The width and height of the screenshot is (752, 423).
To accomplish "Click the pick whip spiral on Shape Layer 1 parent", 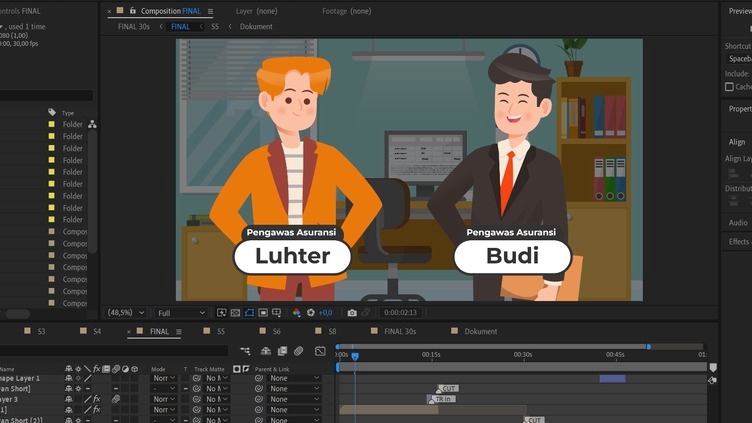I will pos(259,378).
